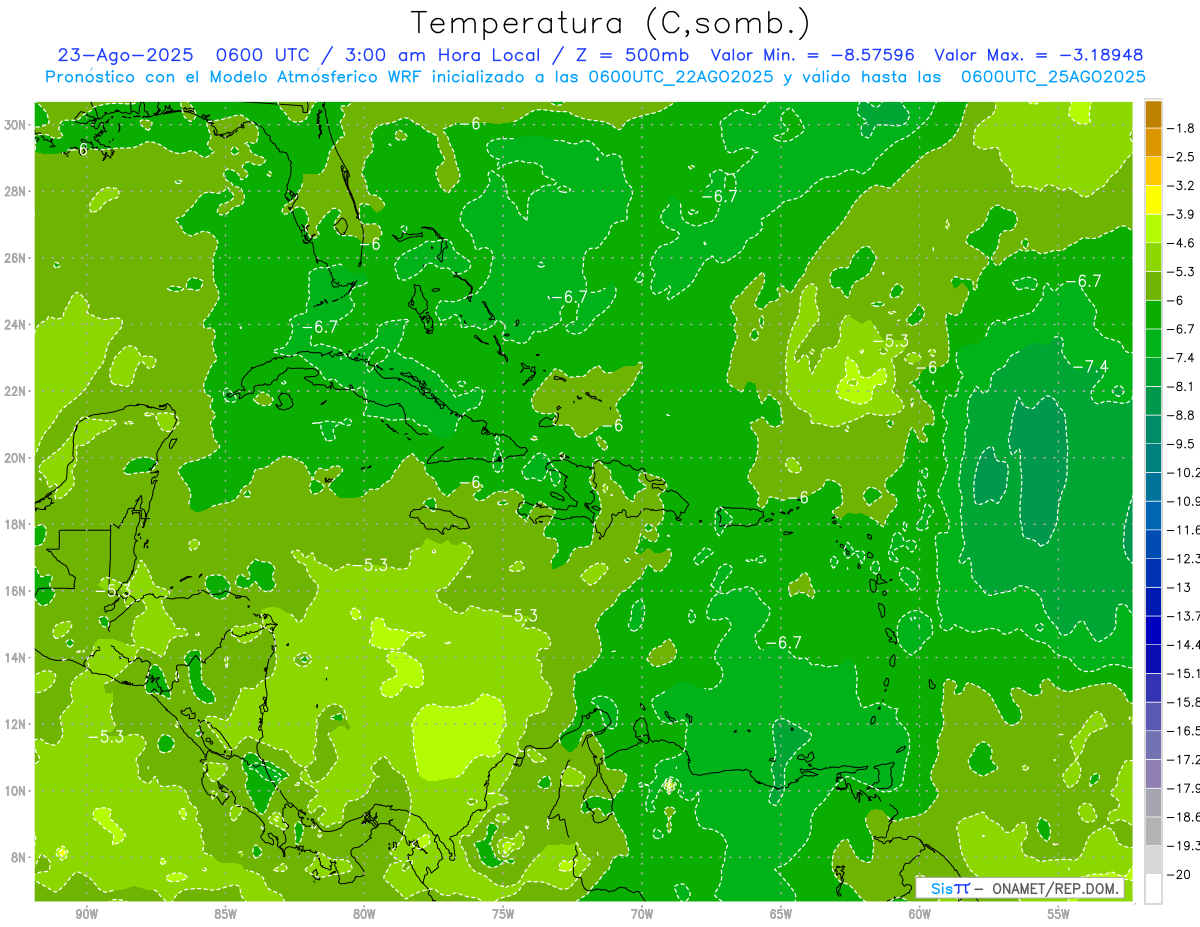
Task: Click the chart title Temperatura (C,somb.)
Action: tap(611, 23)
